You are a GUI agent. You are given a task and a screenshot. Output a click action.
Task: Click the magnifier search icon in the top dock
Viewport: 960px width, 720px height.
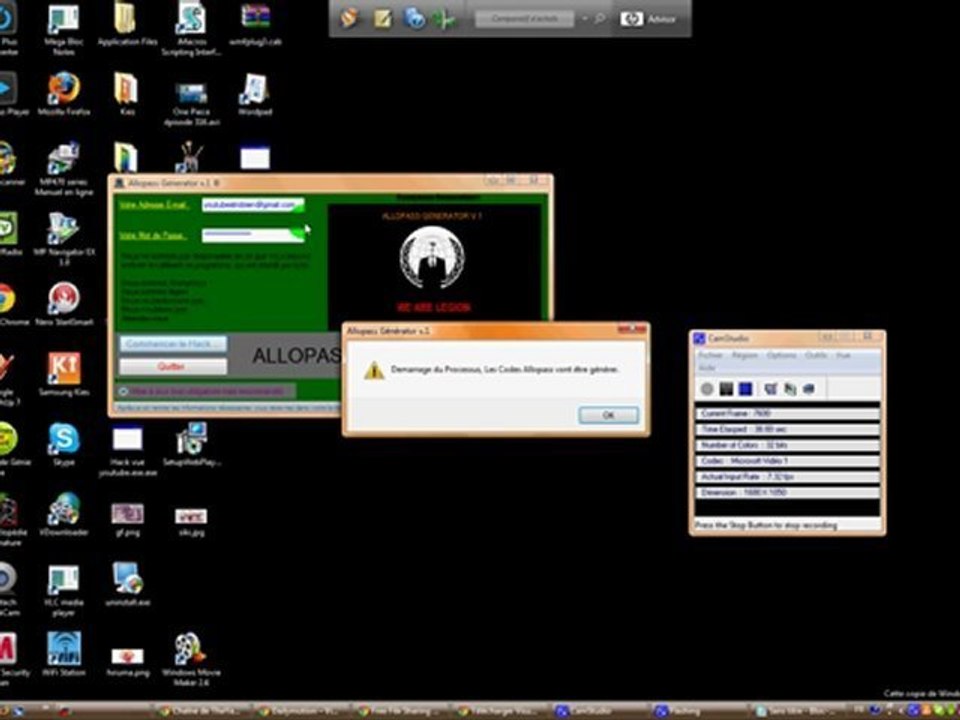coord(600,19)
